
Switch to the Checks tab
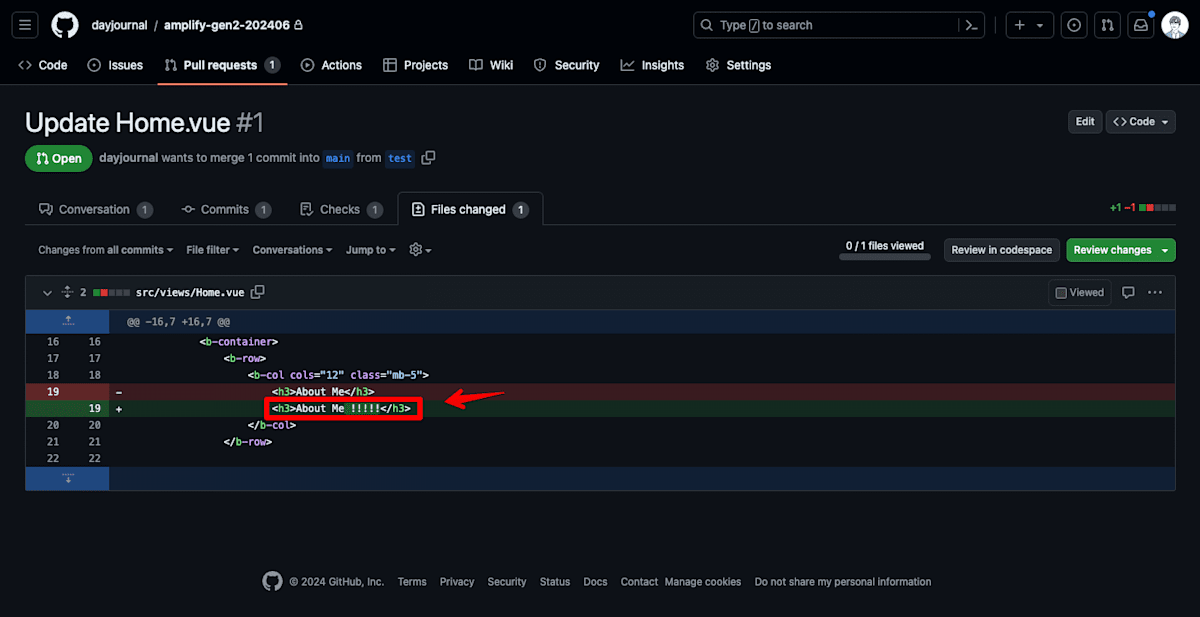coord(341,209)
